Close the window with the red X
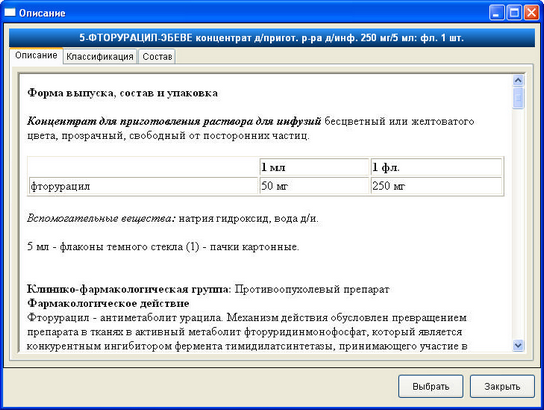Image resolution: width=544 pixels, height=410 pixels. click(x=531, y=13)
